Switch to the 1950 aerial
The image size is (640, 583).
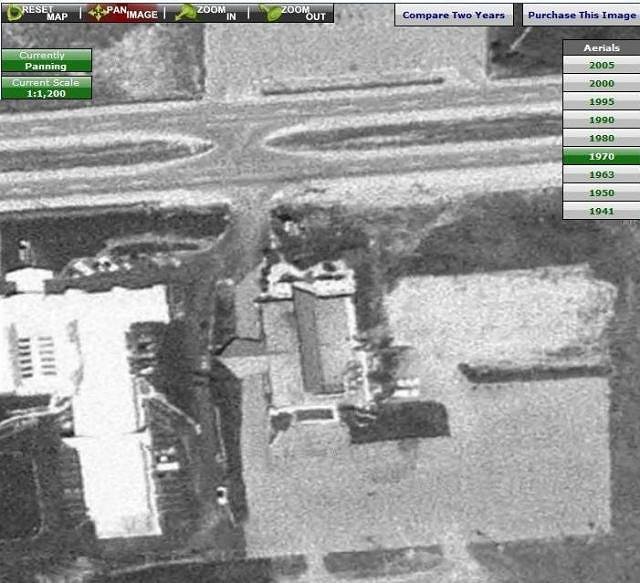pyautogui.click(x=601, y=193)
